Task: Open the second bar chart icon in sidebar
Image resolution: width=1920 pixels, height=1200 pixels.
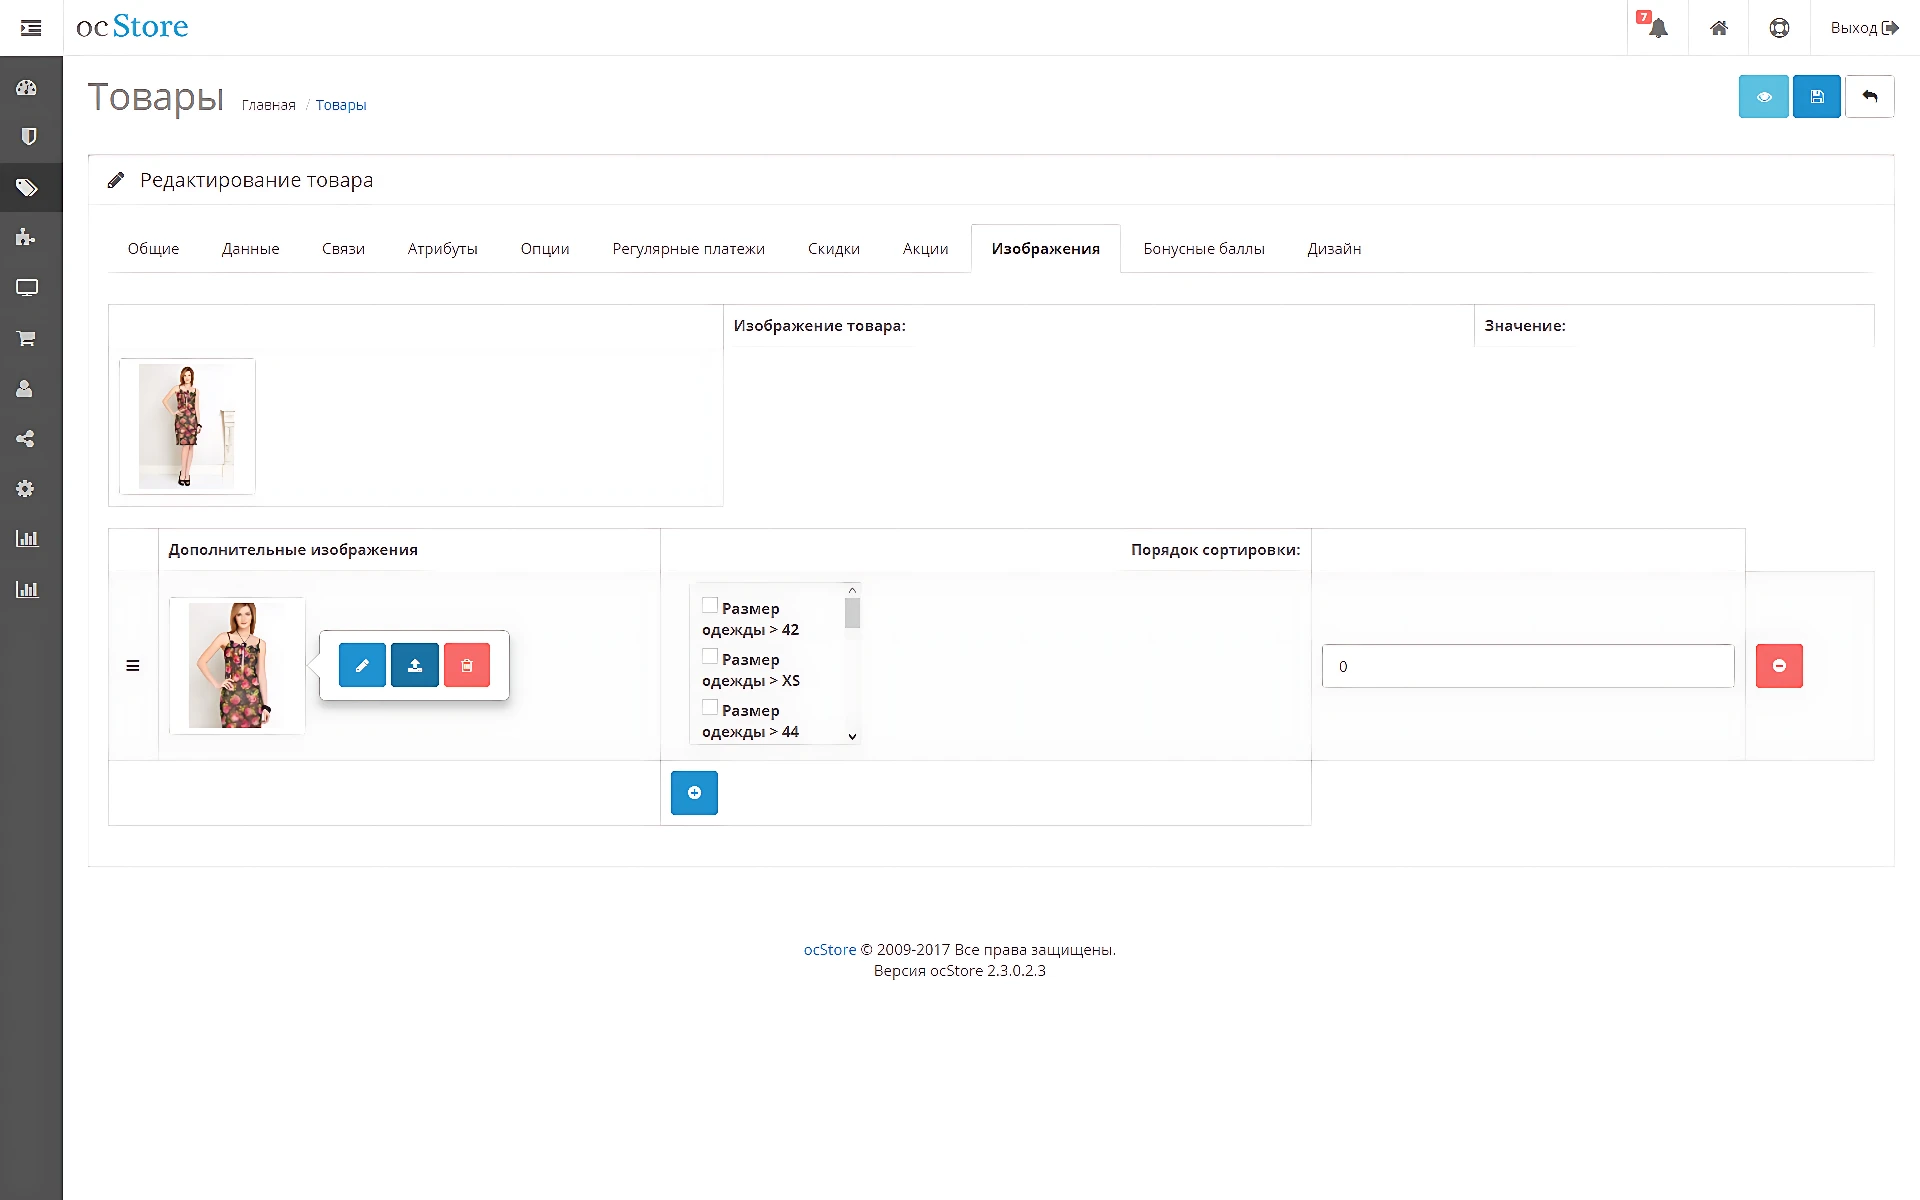Action: 27,589
